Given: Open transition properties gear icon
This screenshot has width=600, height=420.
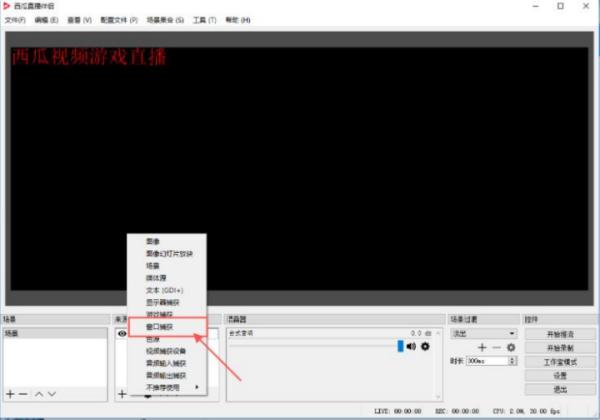Looking at the screenshot, I should click(511, 347).
